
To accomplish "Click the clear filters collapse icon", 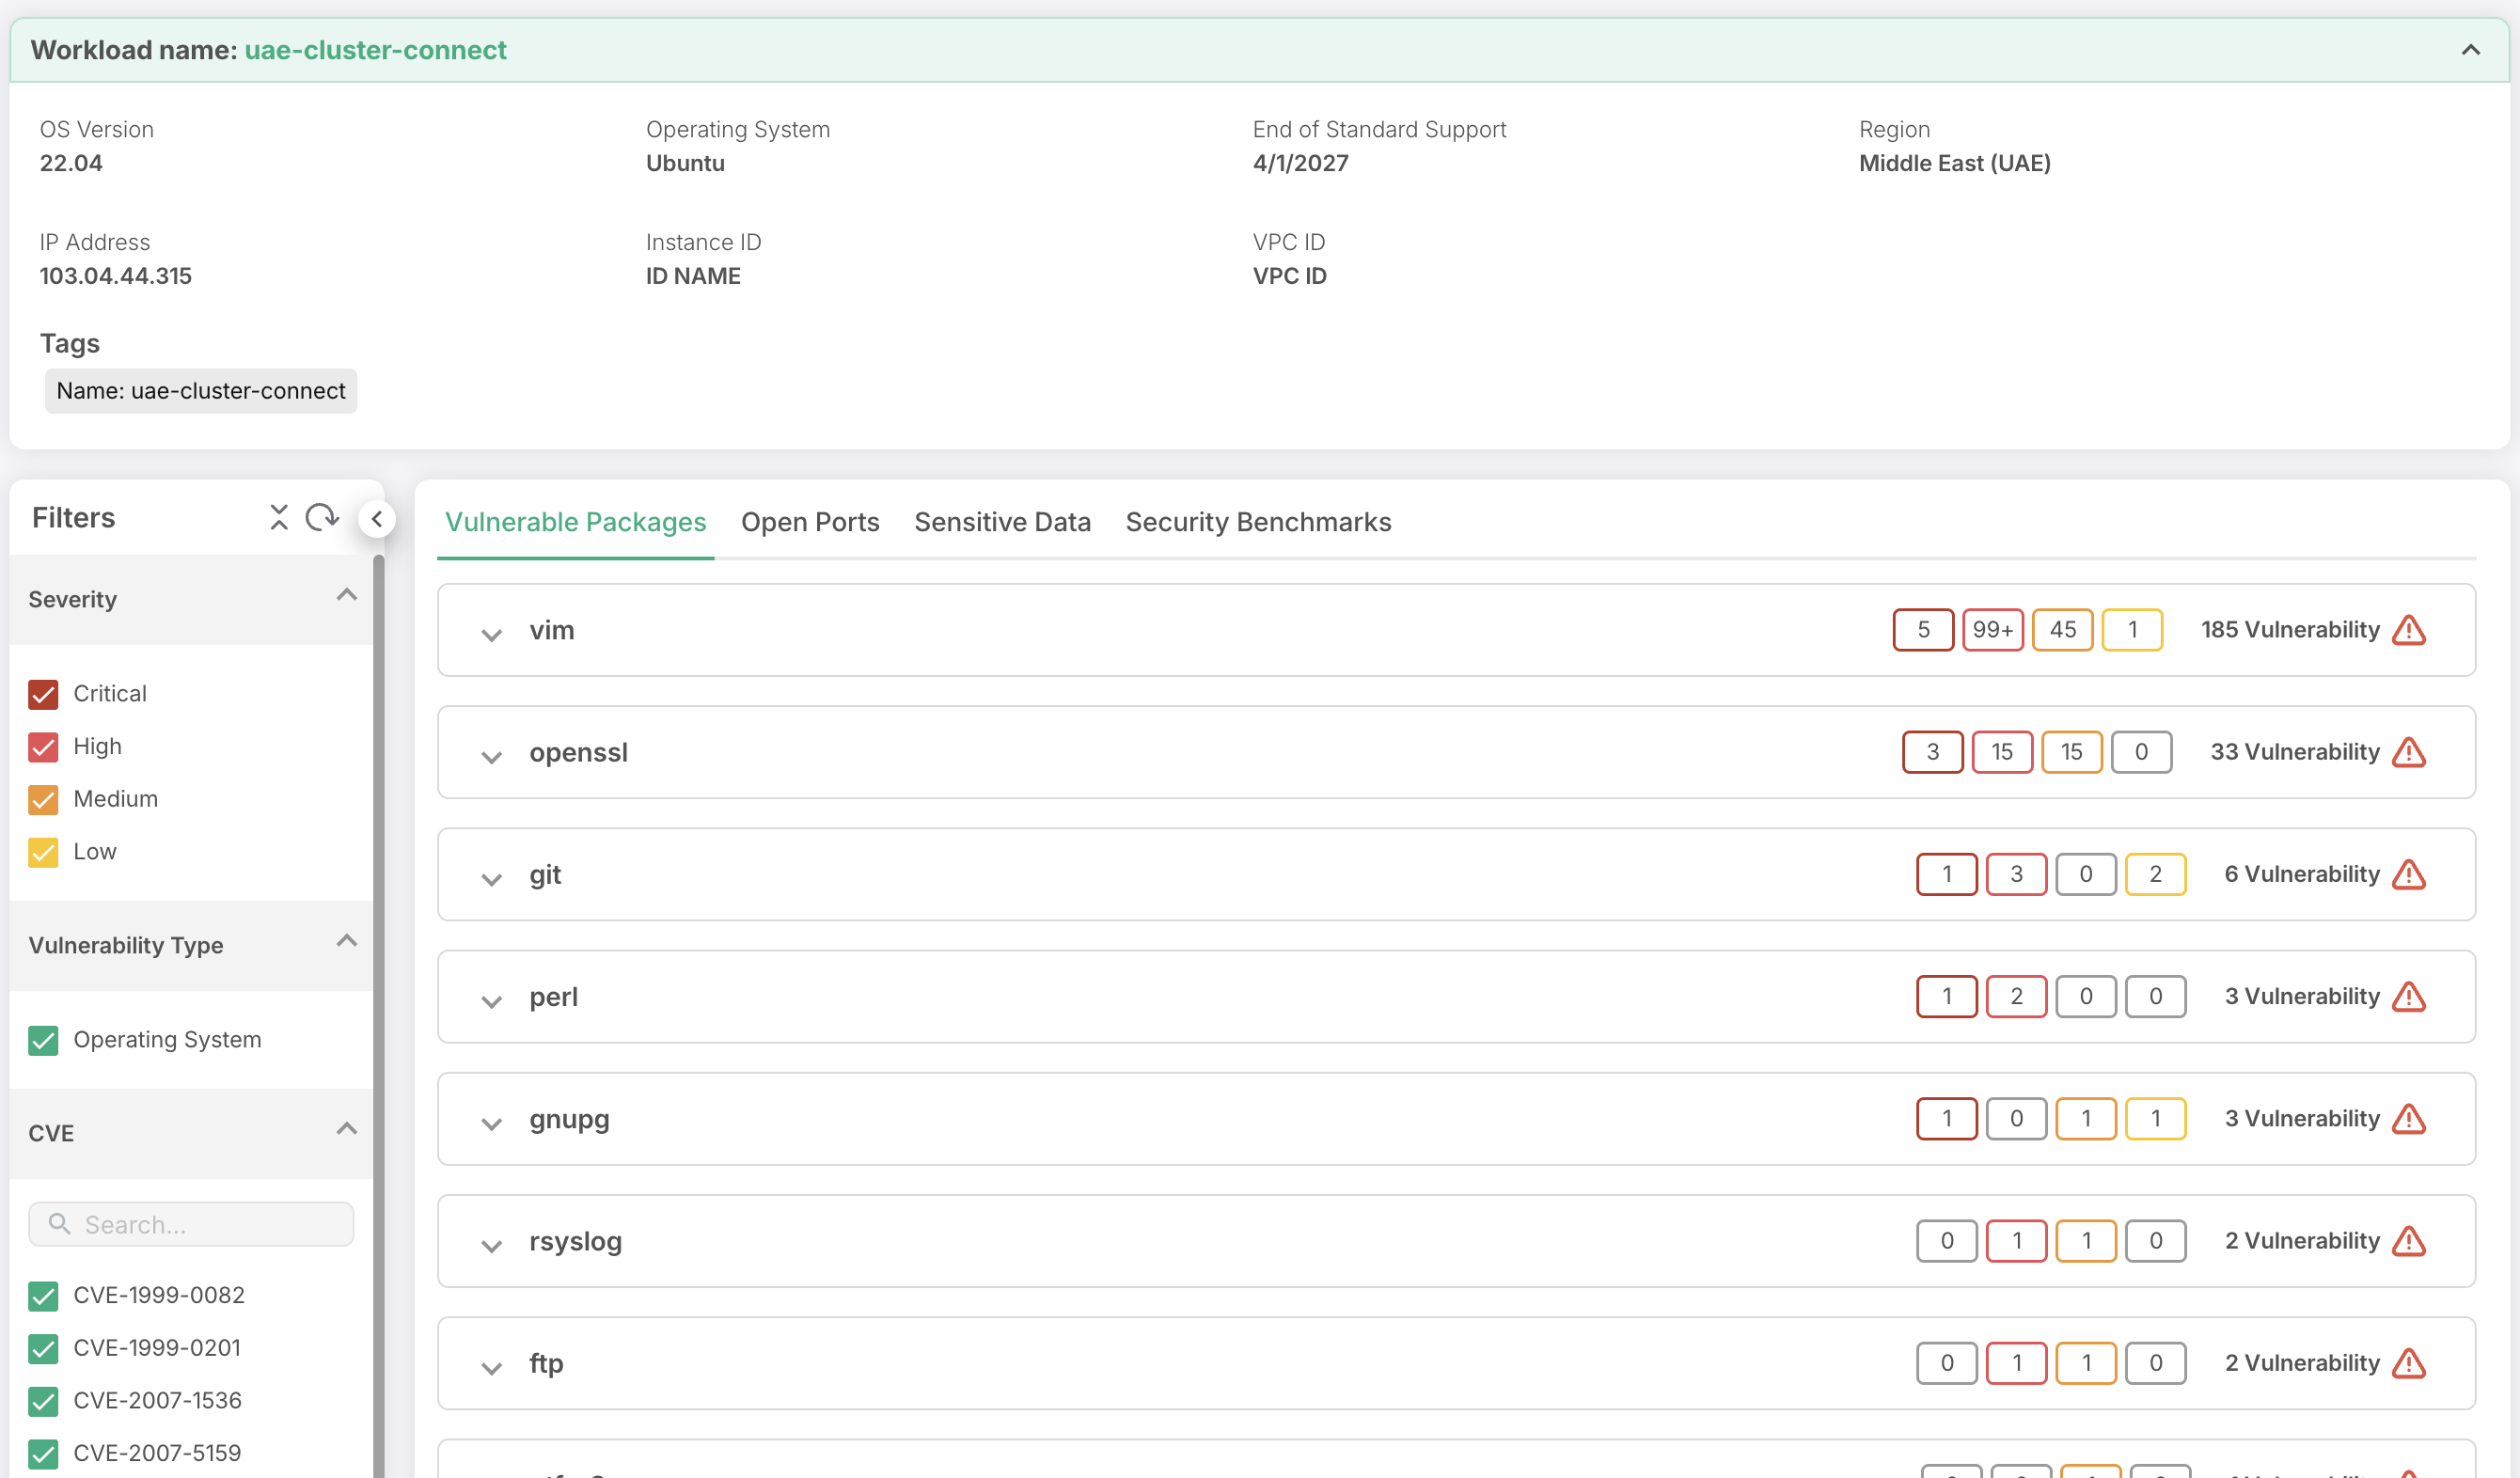I will [x=279, y=517].
